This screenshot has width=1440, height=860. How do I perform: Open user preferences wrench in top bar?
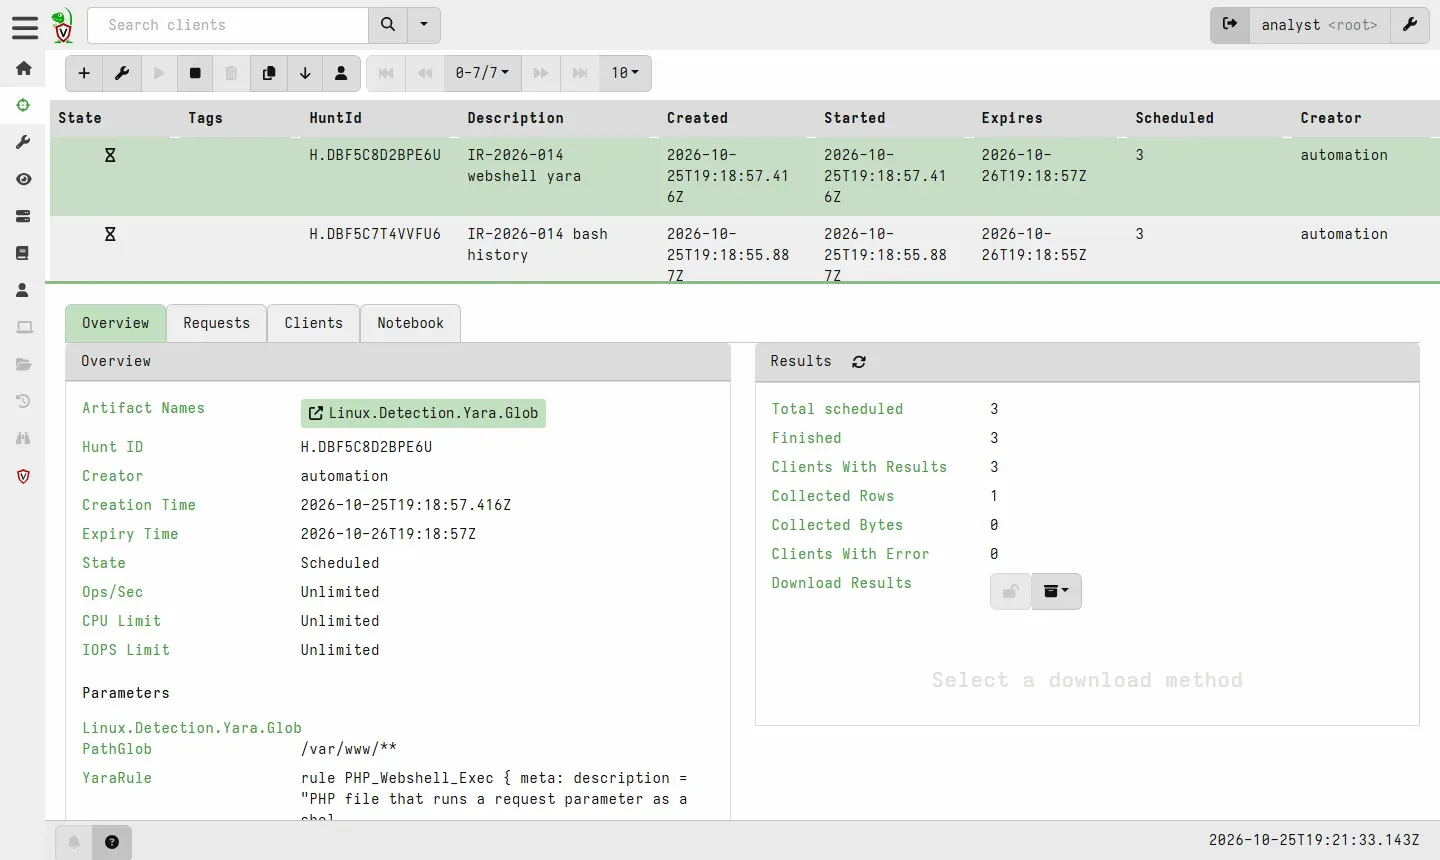click(1410, 25)
